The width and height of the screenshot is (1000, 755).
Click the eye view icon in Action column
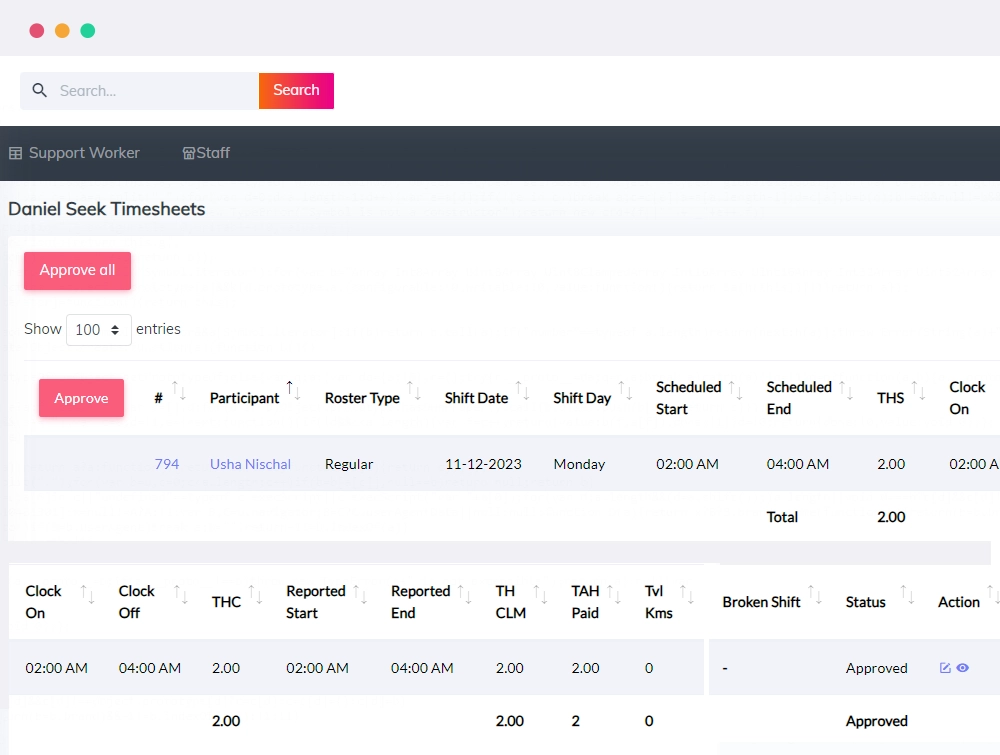pos(963,668)
